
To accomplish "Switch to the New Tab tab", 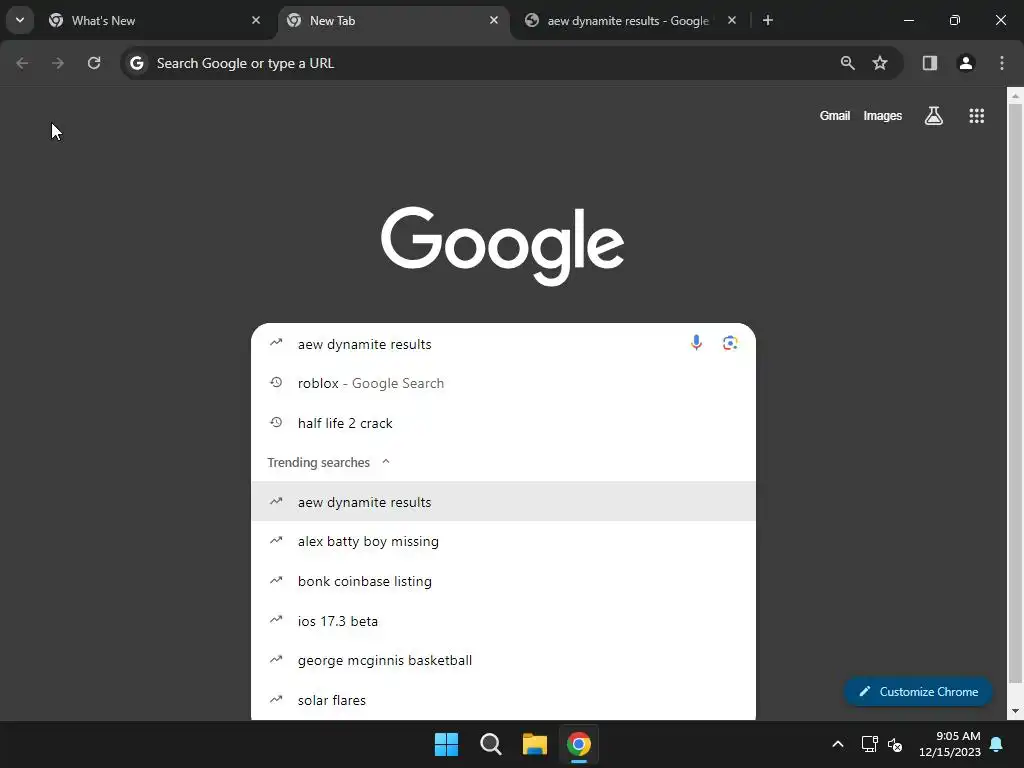I will click(394, 20).
